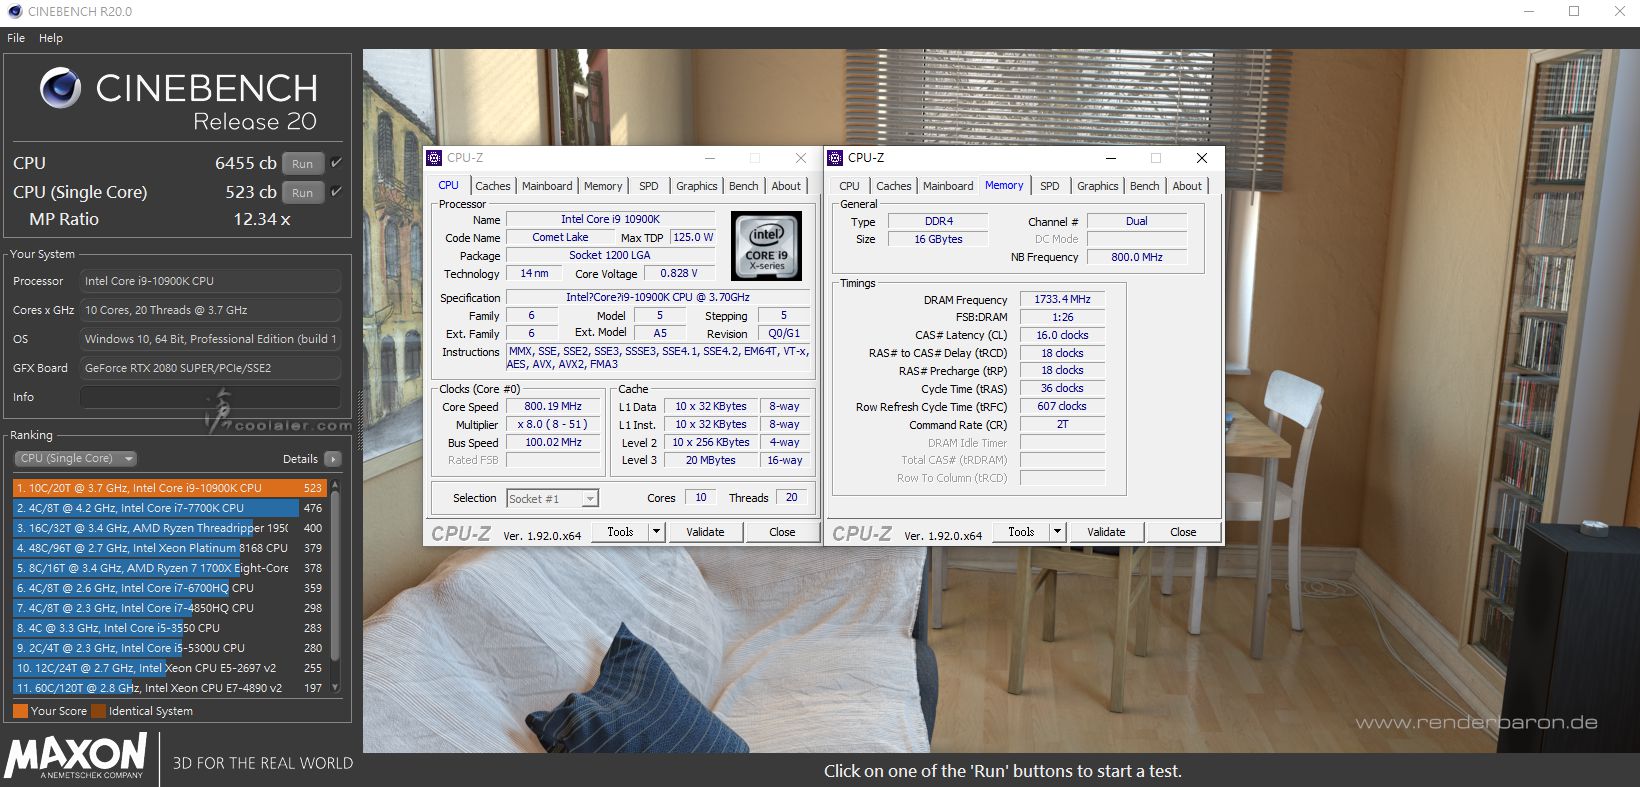
Task: Click the Your Score orange swatch
Action: (20, 711)
